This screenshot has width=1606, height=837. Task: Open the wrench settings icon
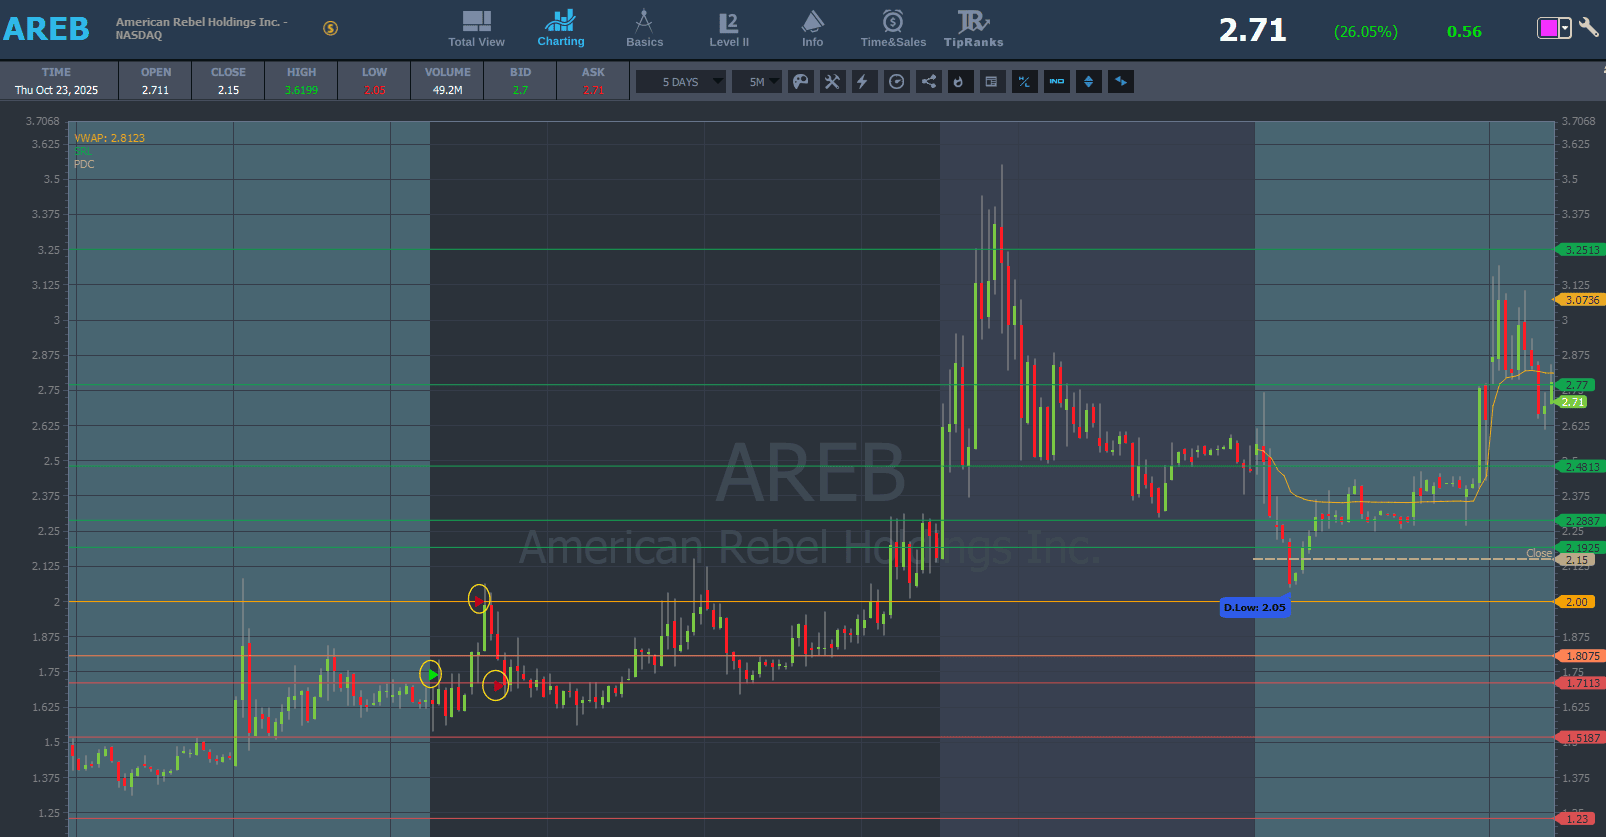pyautogui.click(x=1588, y=28)
